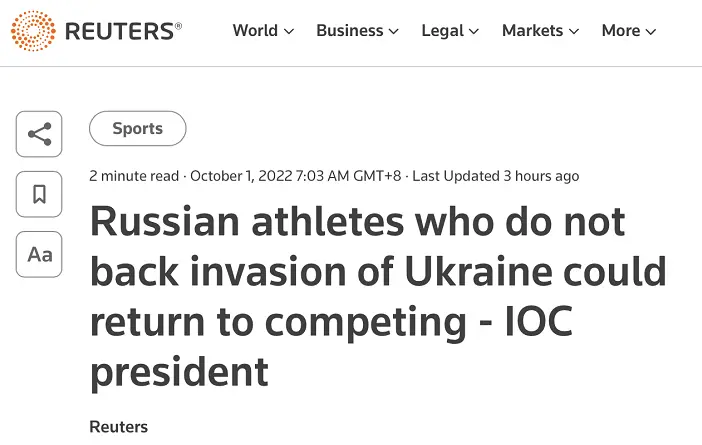Open the Aa text size control
The height and width of the screenshot is (445, 702).
pos(39,254)
